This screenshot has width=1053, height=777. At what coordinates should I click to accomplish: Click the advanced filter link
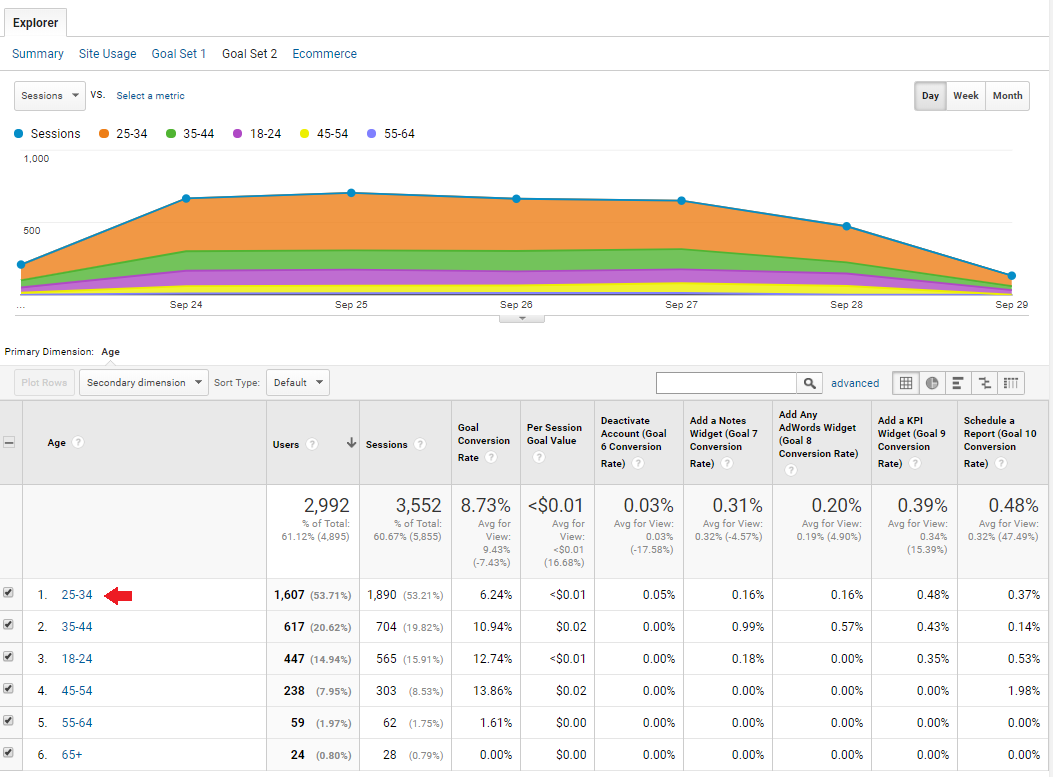(855, 383)
